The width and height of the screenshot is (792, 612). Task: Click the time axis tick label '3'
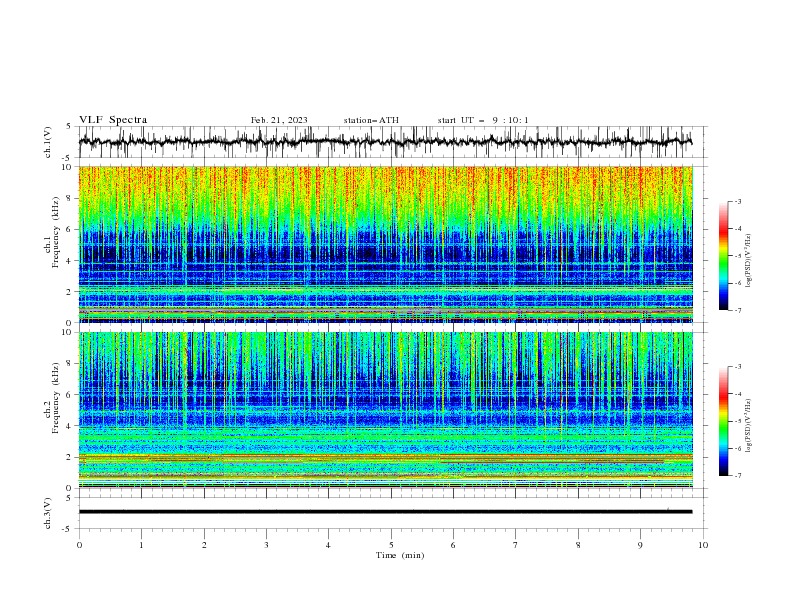[x=266, y=545]
